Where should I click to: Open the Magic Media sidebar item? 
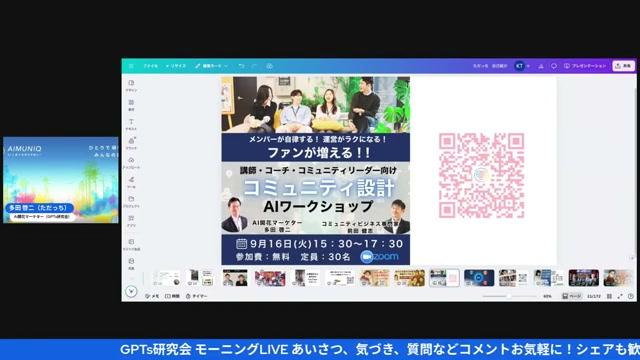(131, 244)
